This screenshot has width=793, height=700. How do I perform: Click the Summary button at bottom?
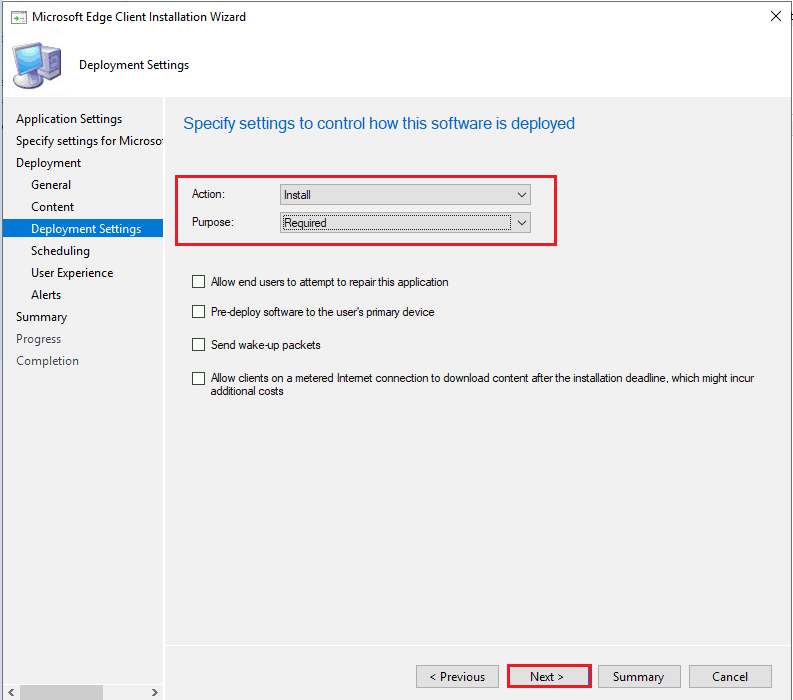[x=639, y=677]
